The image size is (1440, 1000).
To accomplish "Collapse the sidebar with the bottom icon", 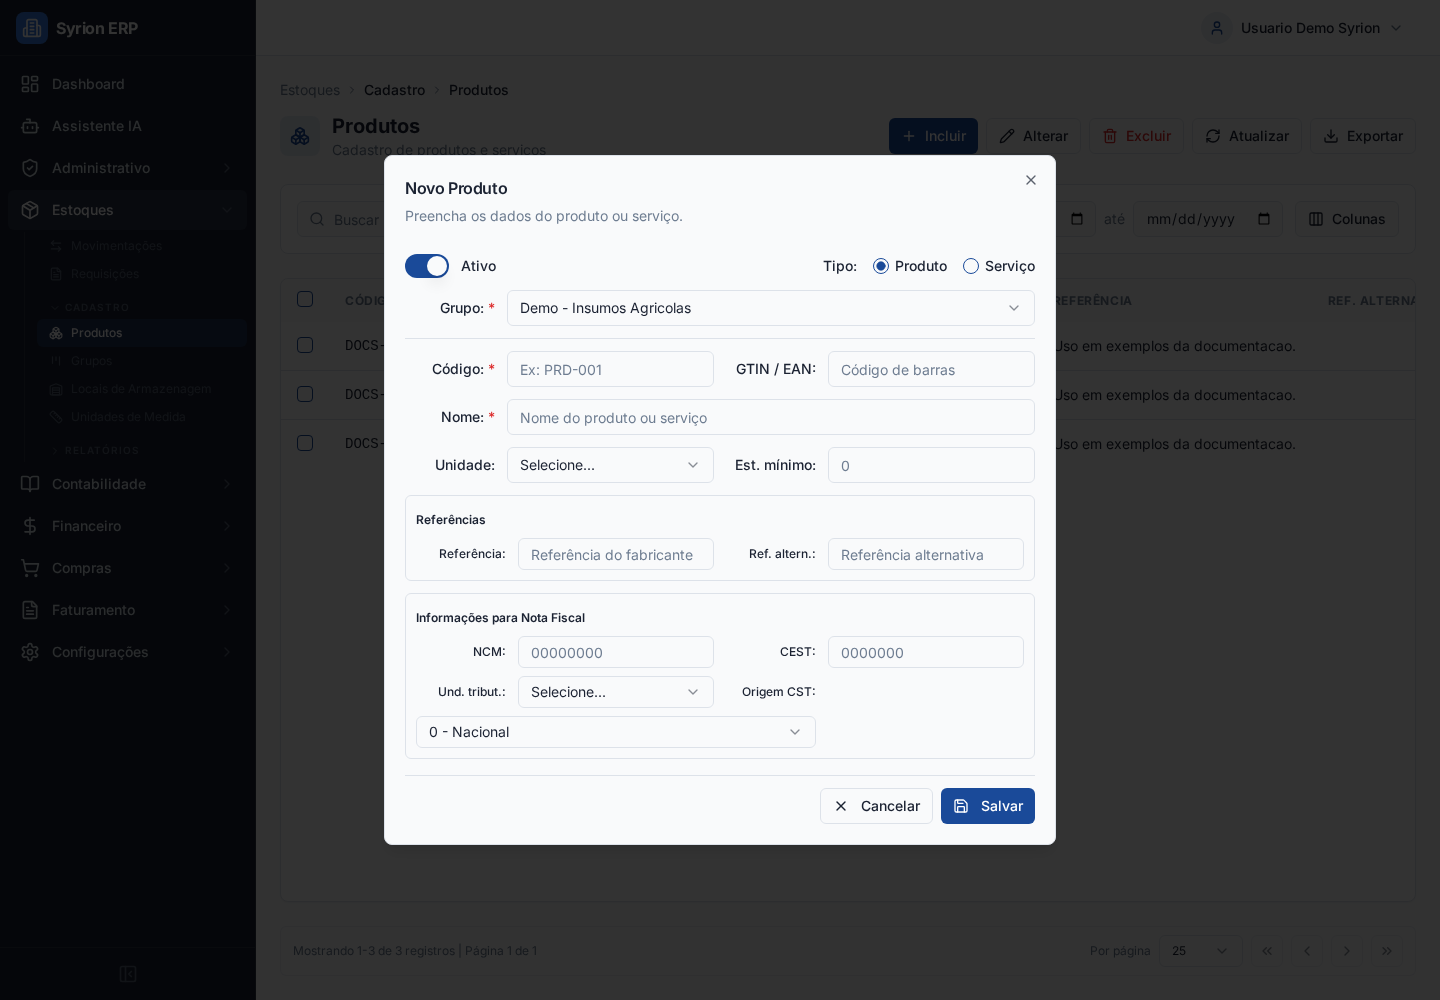I will 128,974.
